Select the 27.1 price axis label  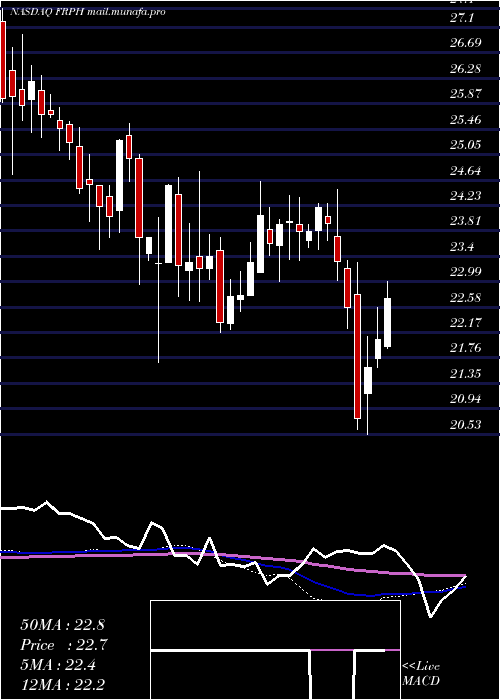(x=464, y=18)
